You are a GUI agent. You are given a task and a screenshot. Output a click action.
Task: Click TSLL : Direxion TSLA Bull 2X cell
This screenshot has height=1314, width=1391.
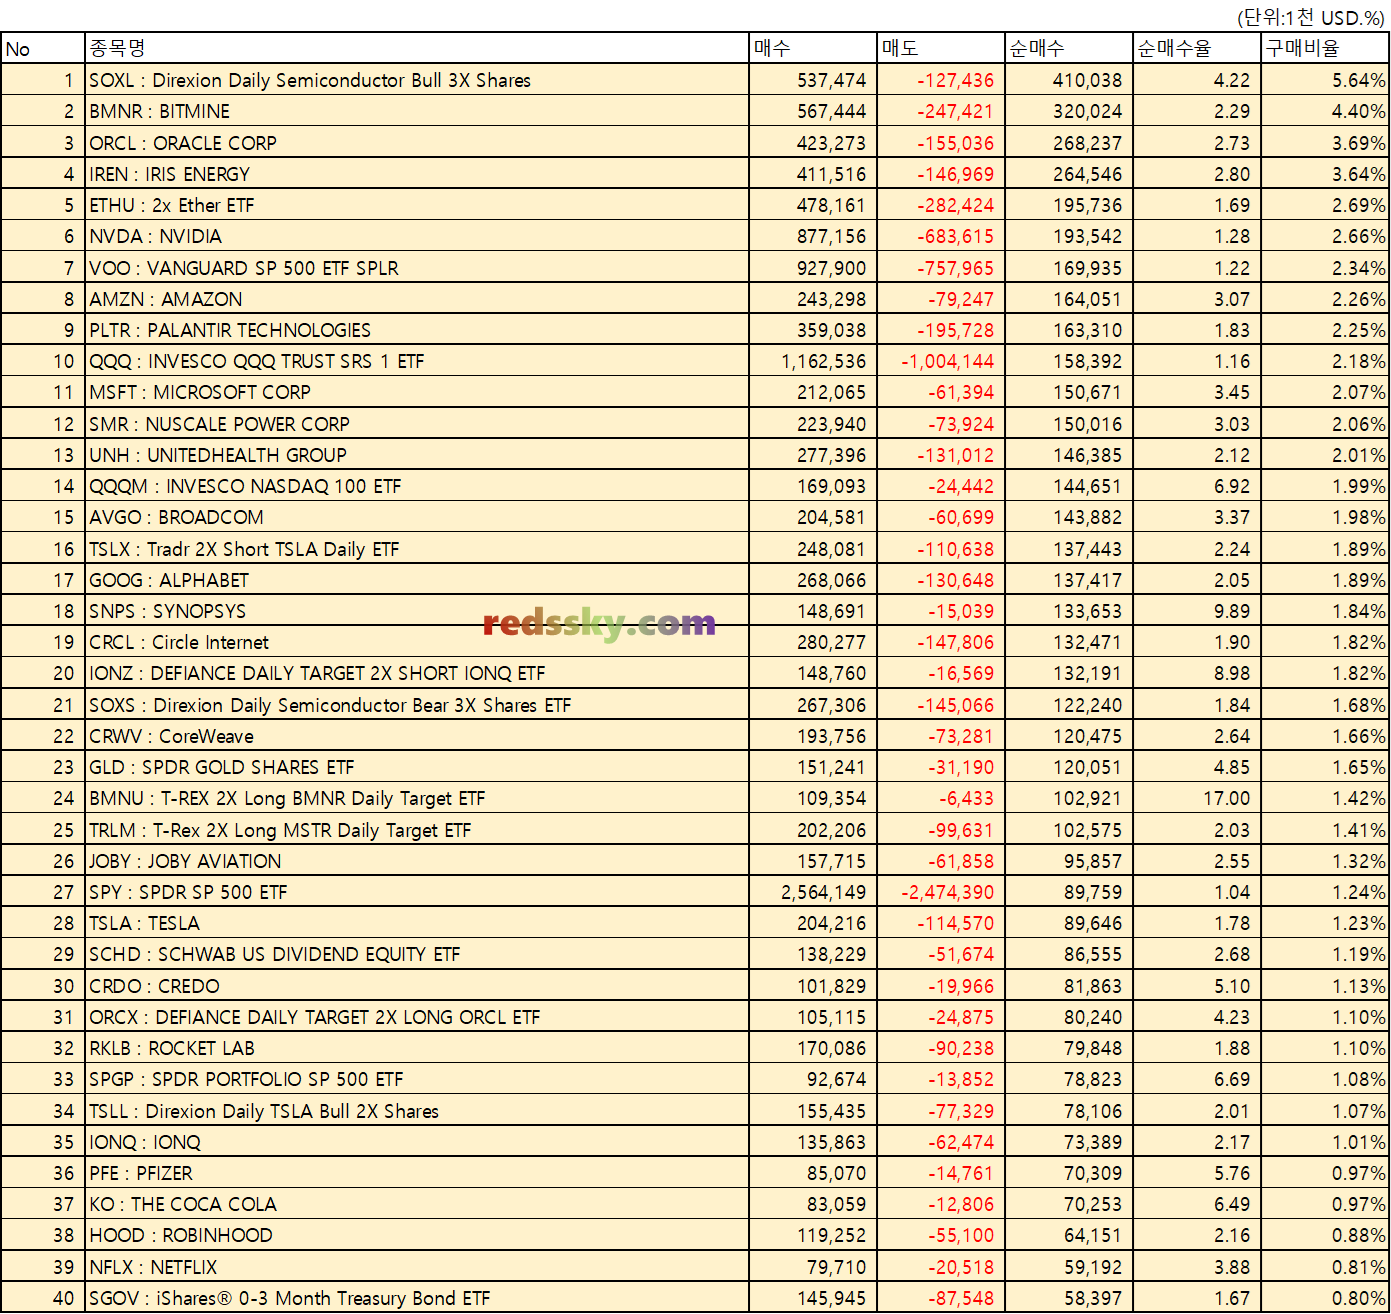pyautogui.click(x=417, y=1111)
